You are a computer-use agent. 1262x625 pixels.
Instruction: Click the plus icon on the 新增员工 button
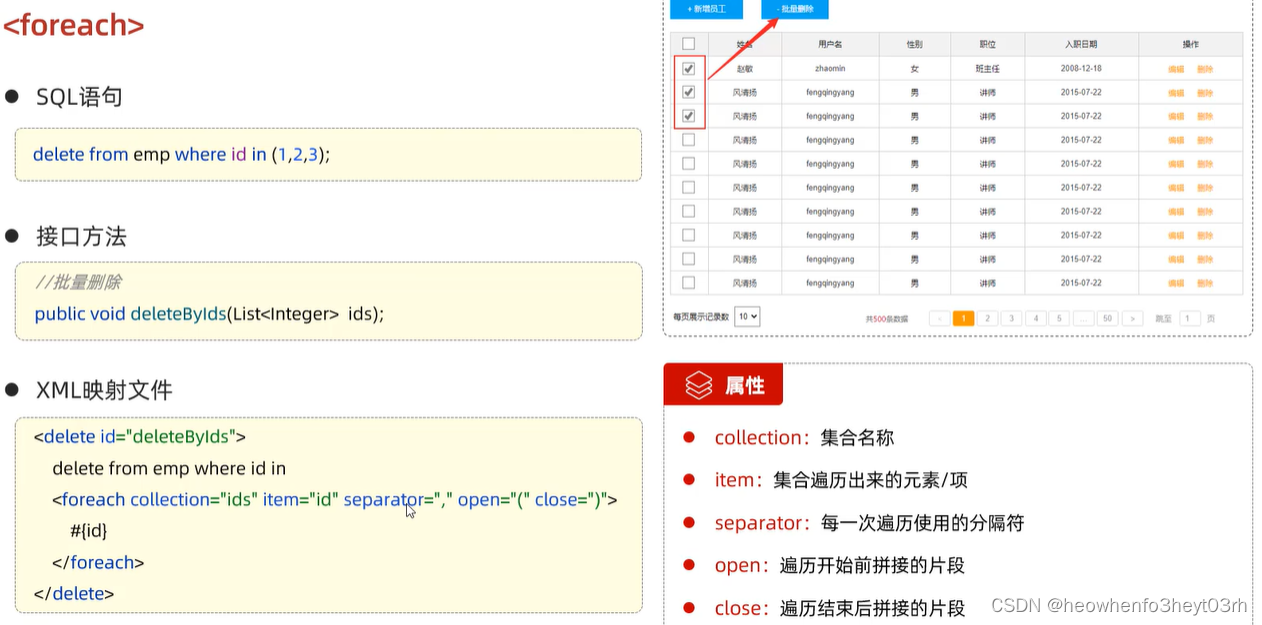point(689,9)
